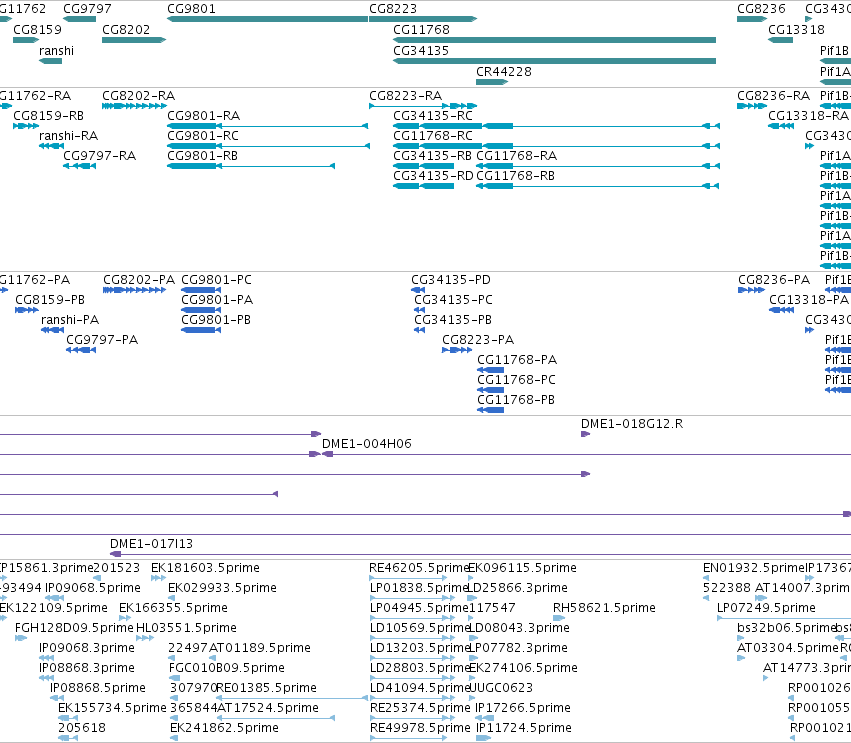Click protein label CG8236-PA
This screenshot has height=743, width=851.
(x=774, y=280)
